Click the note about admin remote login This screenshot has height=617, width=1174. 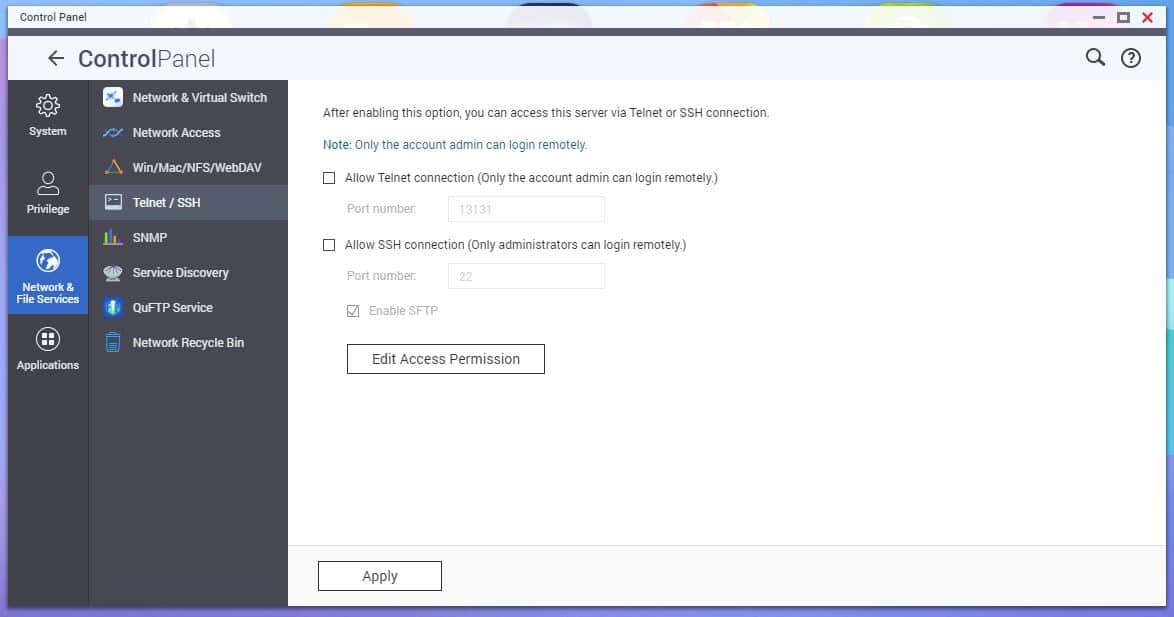pos(454,145)
